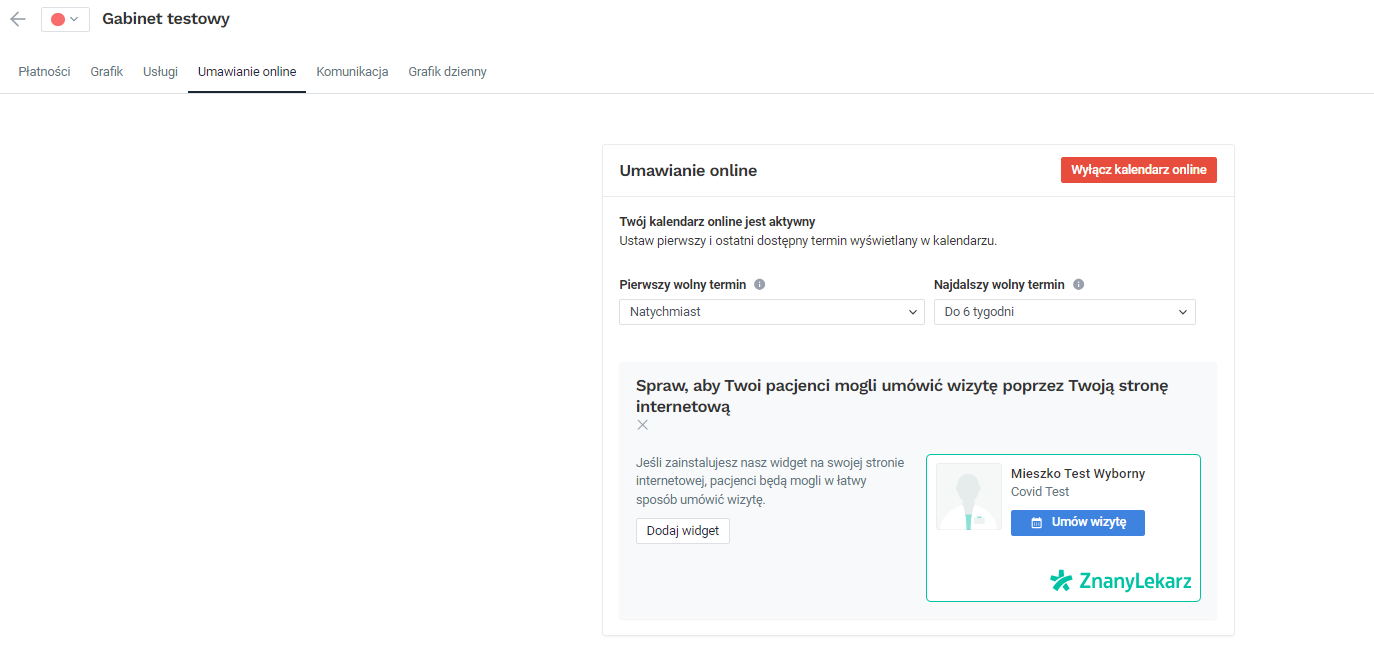The width and height of the screenshot is (1374, 670).
Task: Go to the Usługi tab
Action: click(x=160, y=72)
